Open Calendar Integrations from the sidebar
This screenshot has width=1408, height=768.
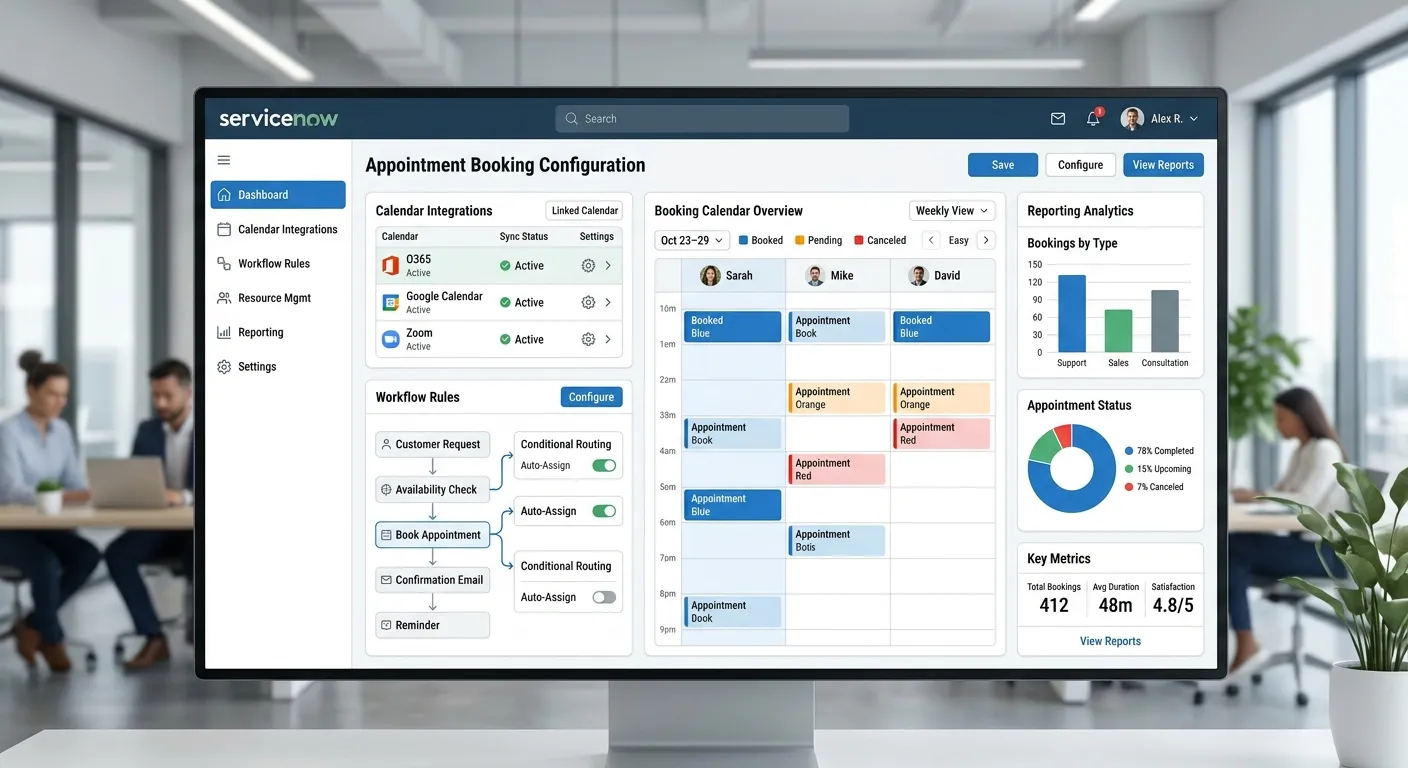point(278,229)
